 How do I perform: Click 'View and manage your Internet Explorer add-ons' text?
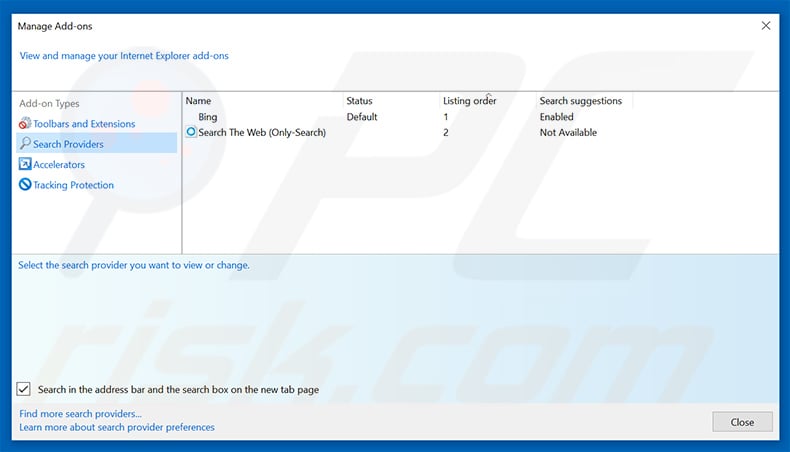click(124, 55)
